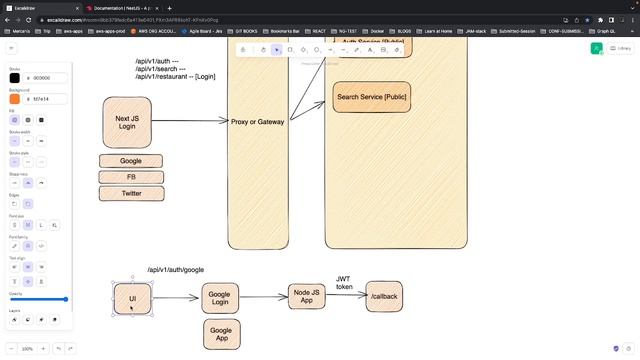640x360 pixels.
Task: Open a new browser tab
Action: coord(169,8)
